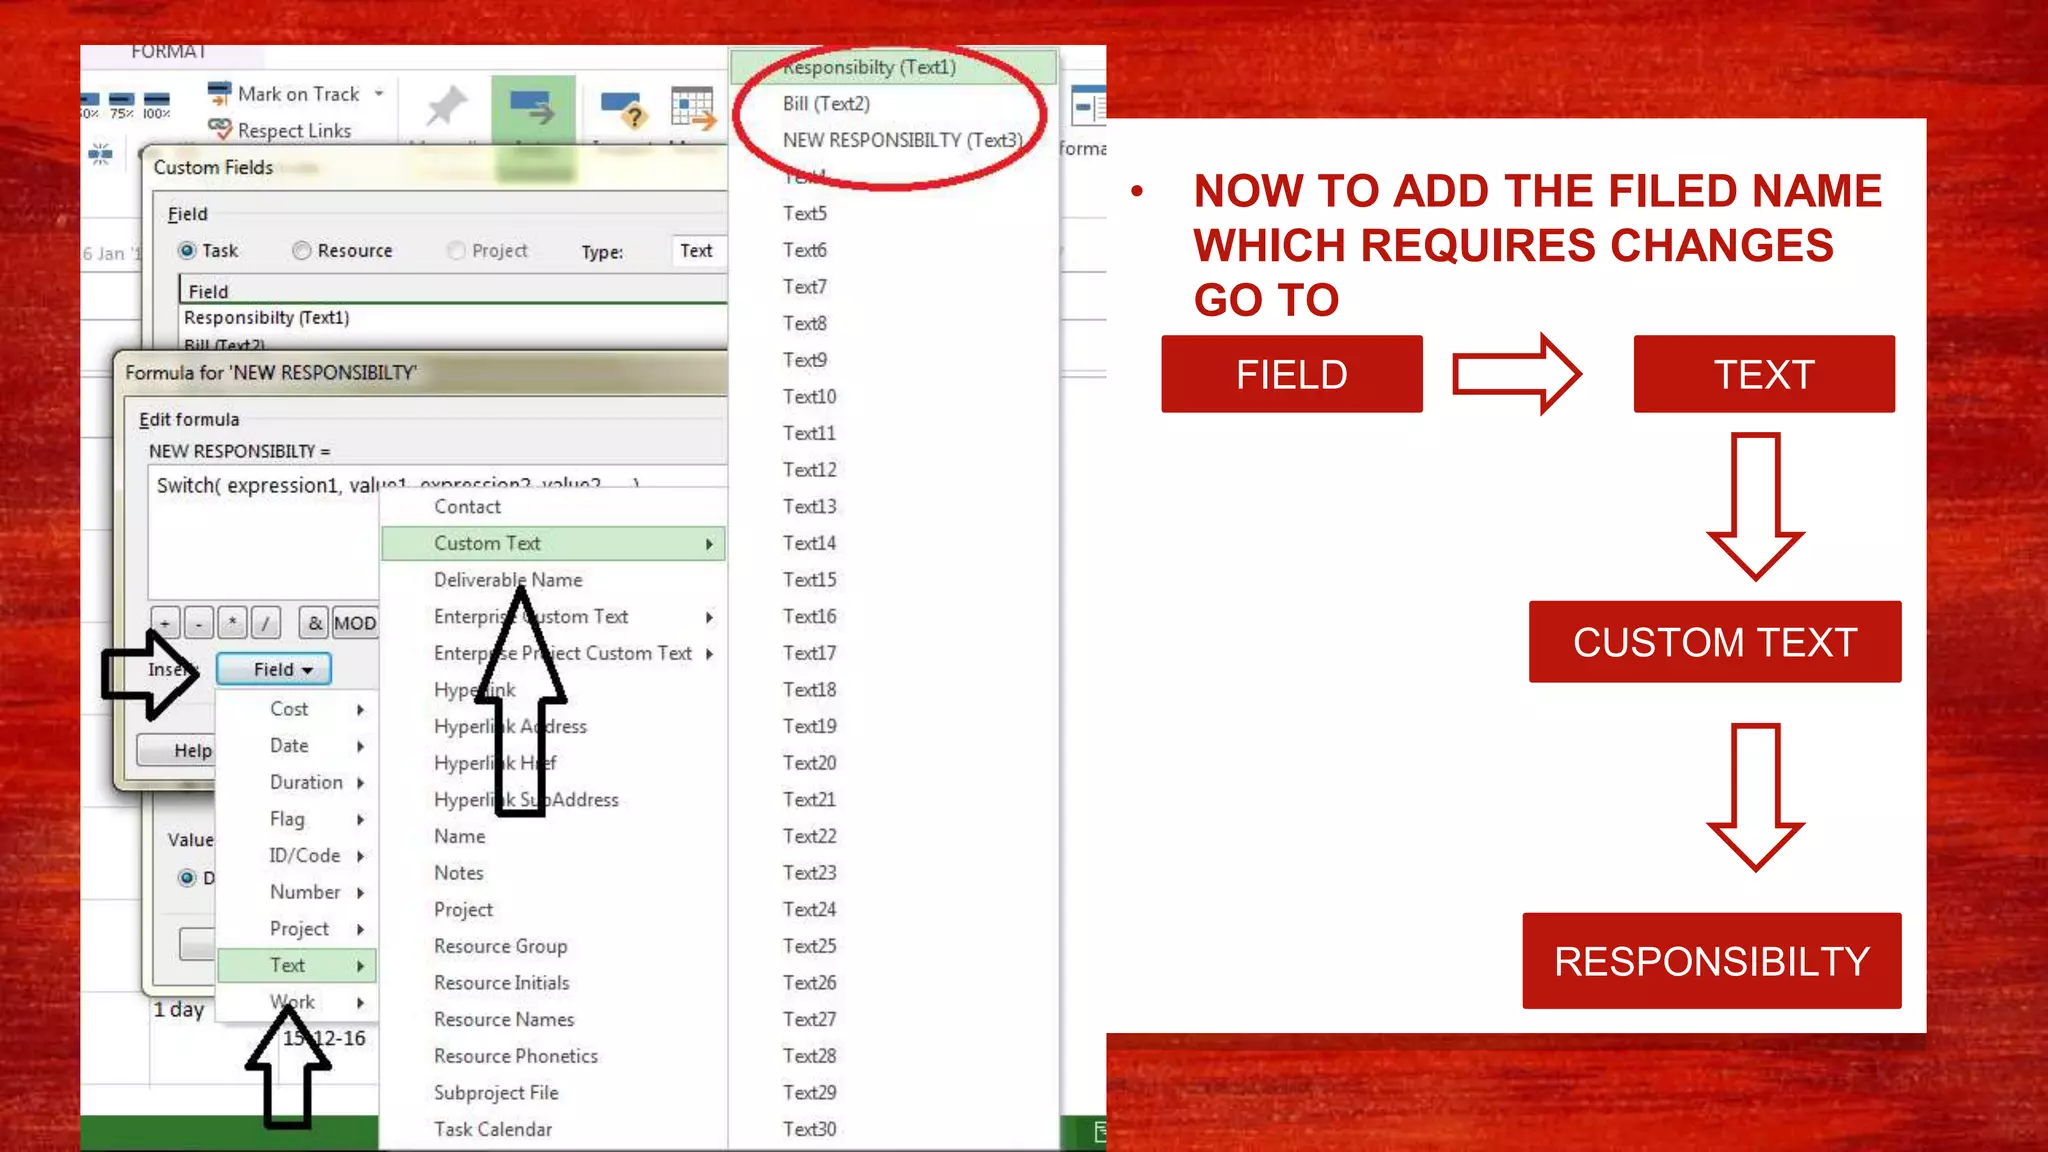
Task: Click the information form icon at right
Action: coord(1088,106)
